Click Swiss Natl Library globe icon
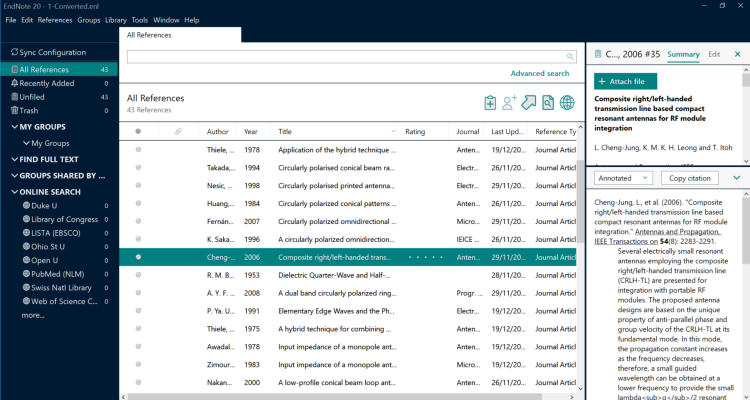Image resolution: width=750 pixels, height=400 pixels. 26,288
